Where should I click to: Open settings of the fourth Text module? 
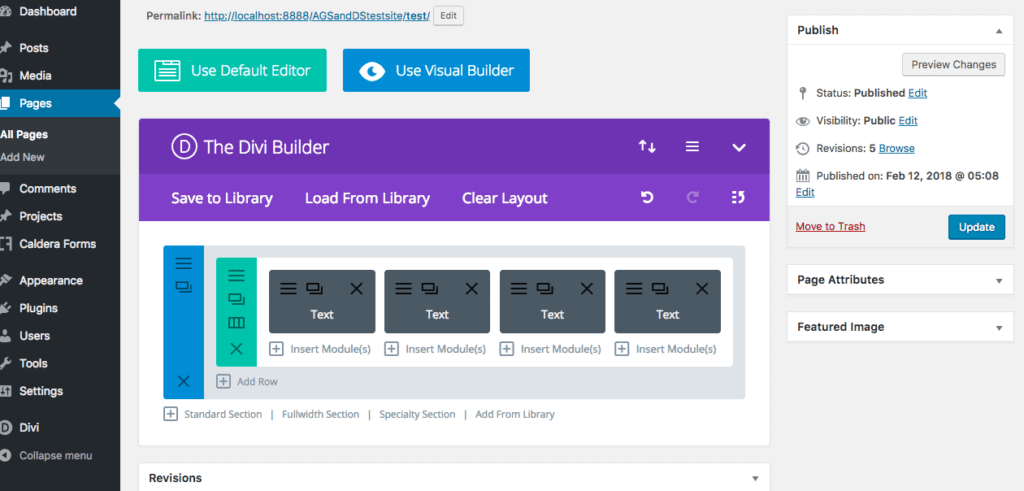pos(633,288)
